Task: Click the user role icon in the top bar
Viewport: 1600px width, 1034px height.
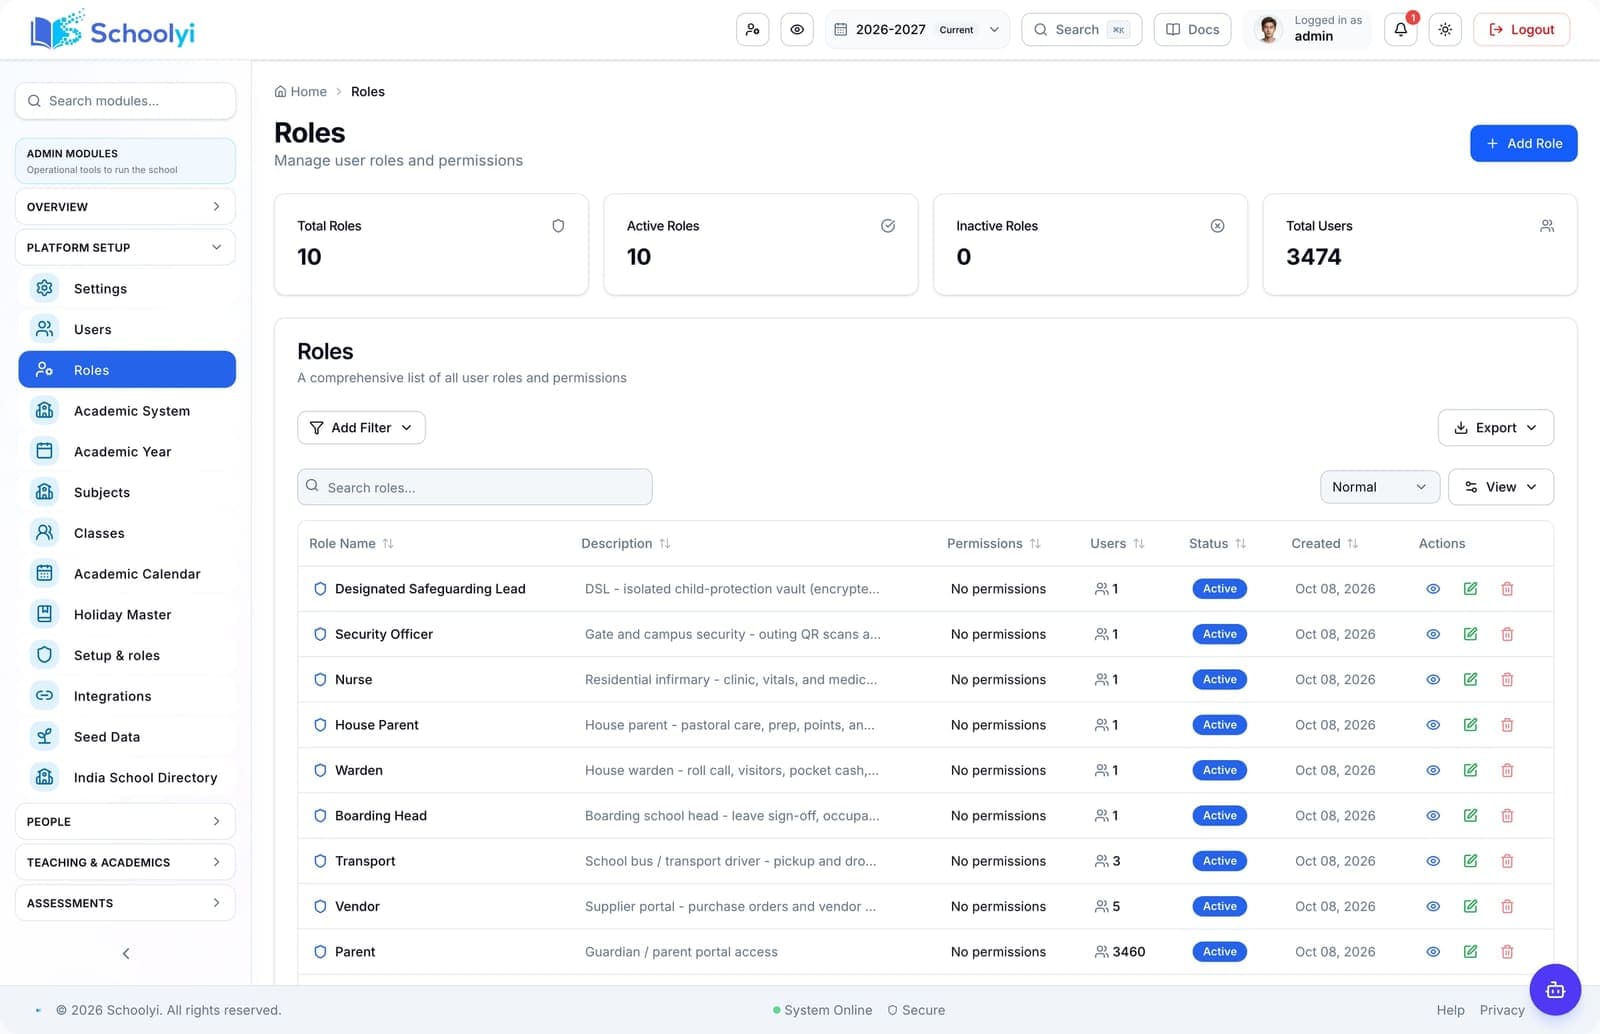Action: 753,30
